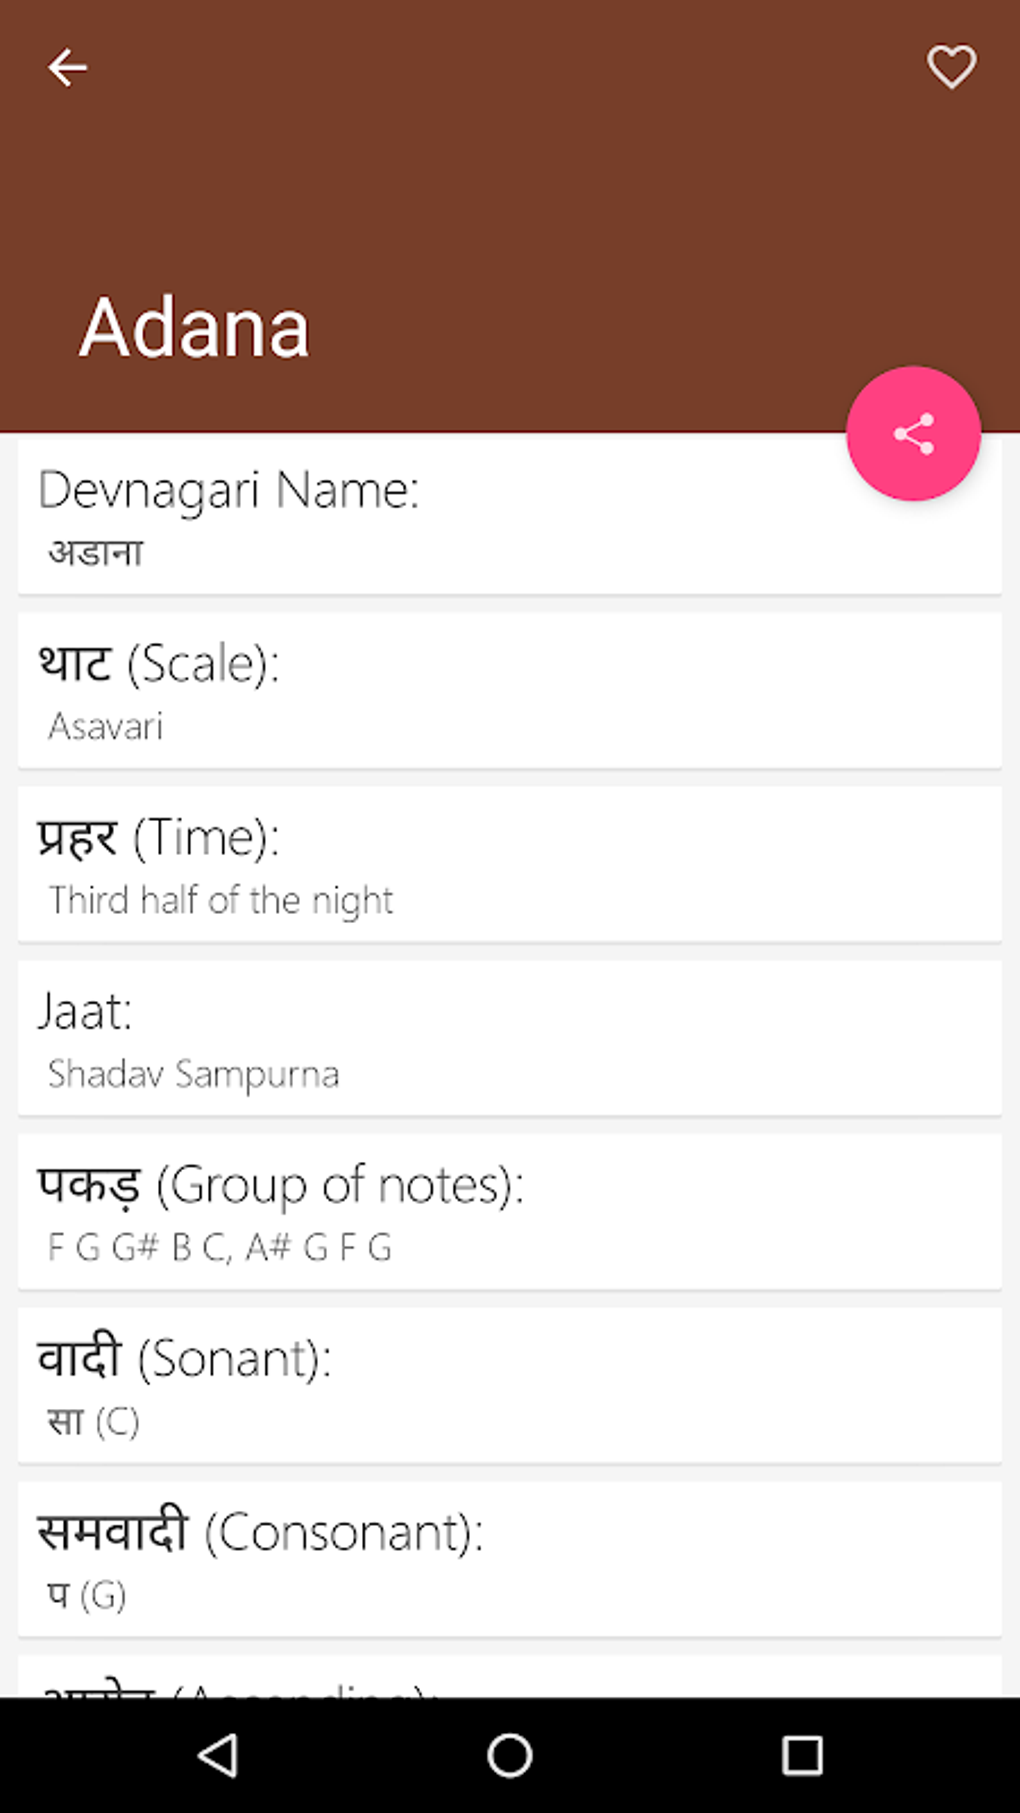1020x1813 pixels.
Task: Tap the partially visible Ascending card
Action: pyautogui.click(x=510, y=1680)
